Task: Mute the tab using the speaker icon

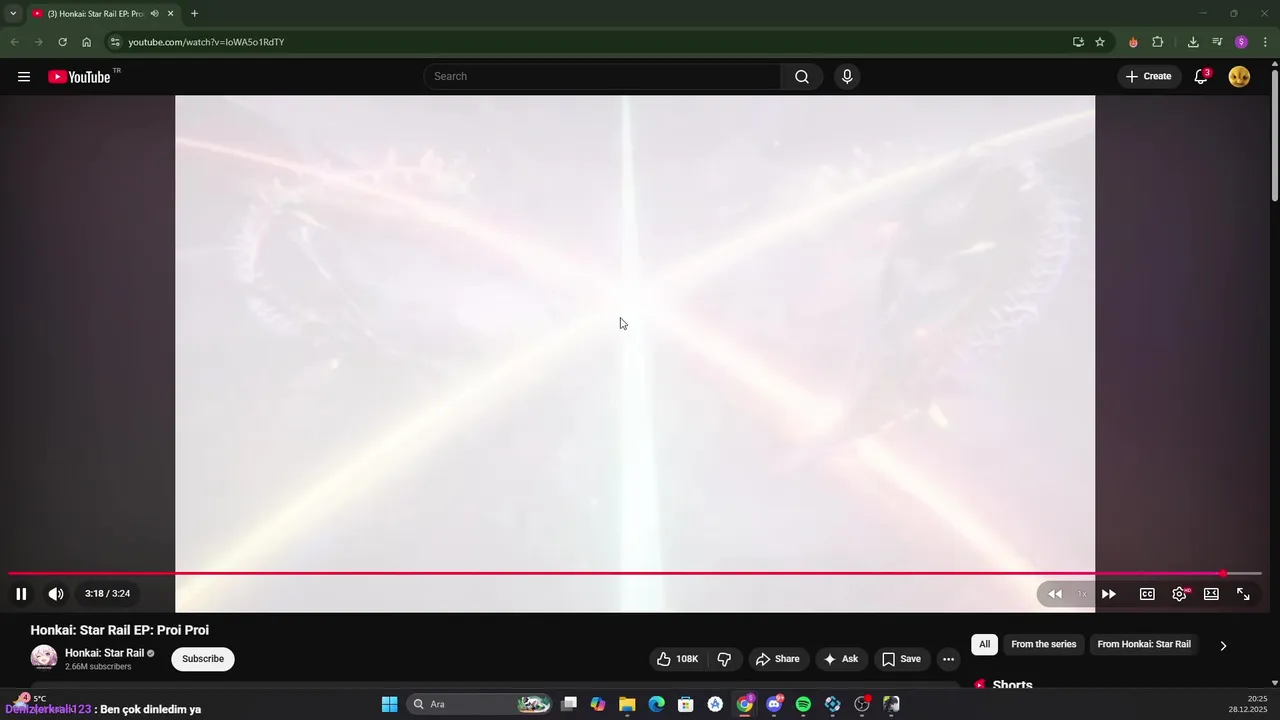Action: (154, 14)
